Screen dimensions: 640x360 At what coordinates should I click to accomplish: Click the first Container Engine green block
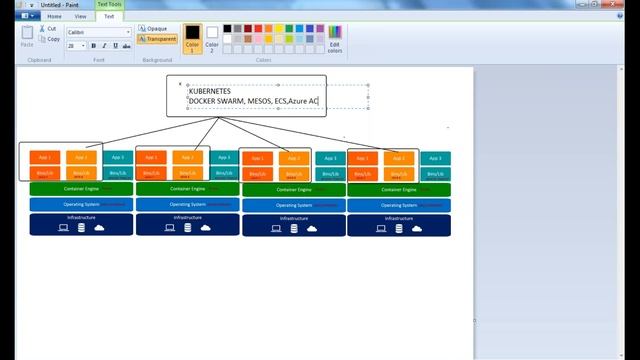pyautogui.click(x=81, y=189)
